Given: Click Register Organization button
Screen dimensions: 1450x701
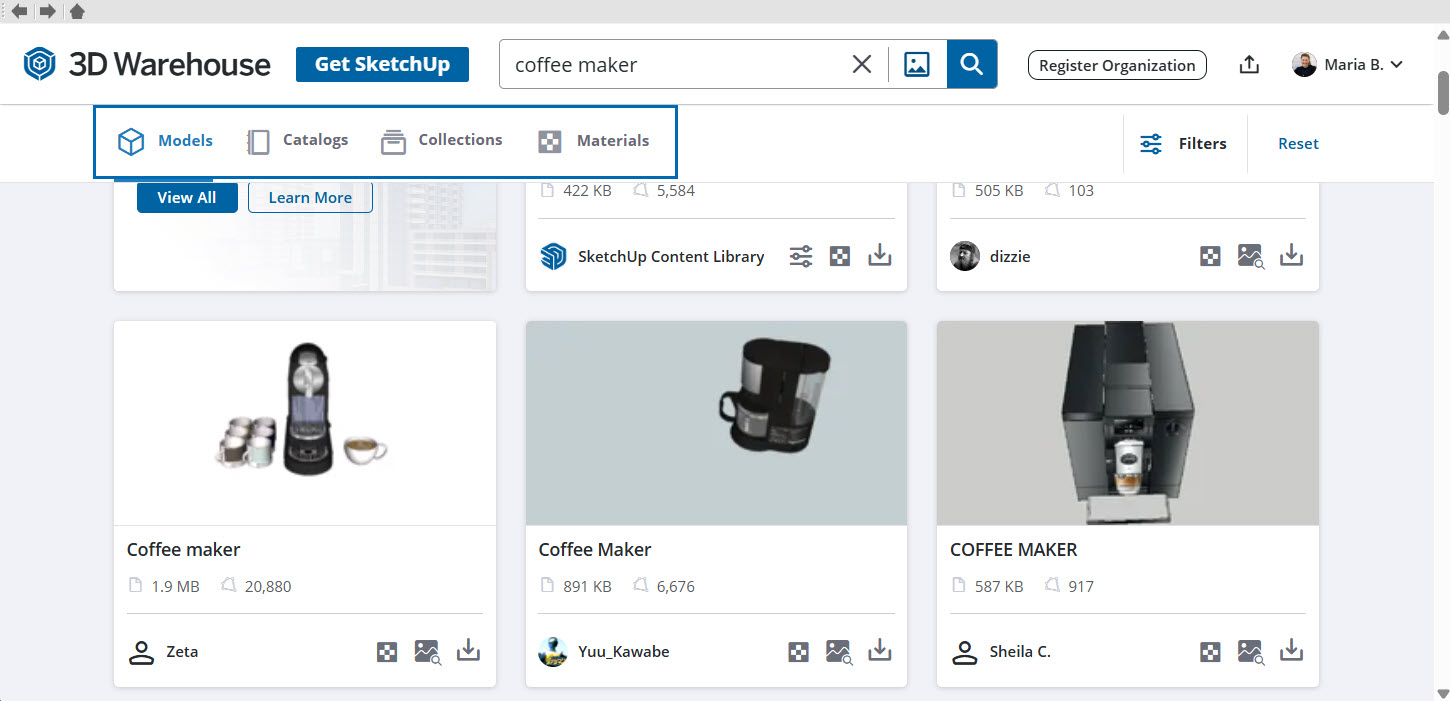Looking at the screenshot, I should point(1117,65).
